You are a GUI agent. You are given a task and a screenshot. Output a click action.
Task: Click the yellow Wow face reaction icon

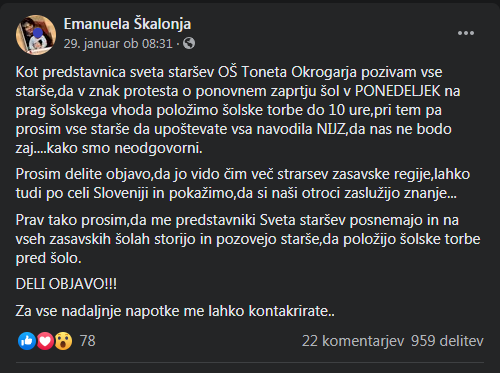[x=63, y=341]
